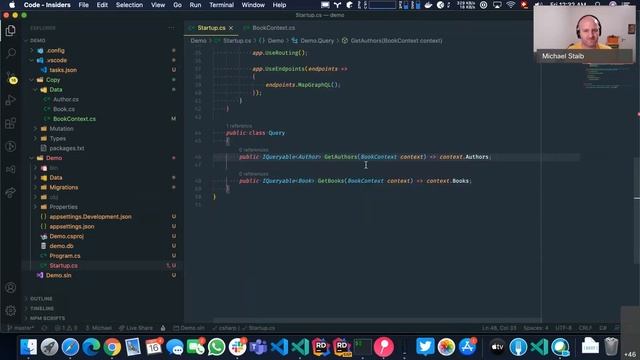Open the File menu
Viewport: 640px width, 360px height.
[84, 5]
